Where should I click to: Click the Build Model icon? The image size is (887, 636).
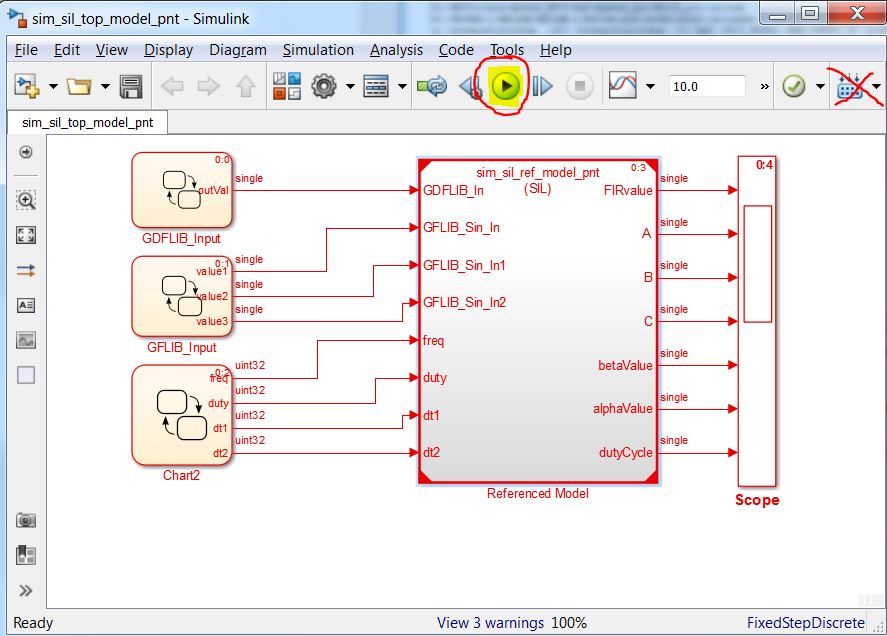point(850,87)
